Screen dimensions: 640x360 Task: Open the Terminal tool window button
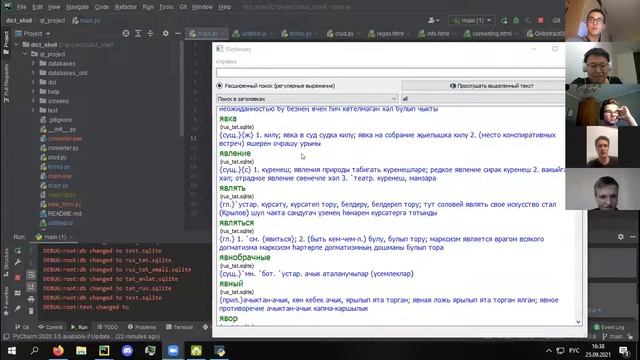point(180,327)
